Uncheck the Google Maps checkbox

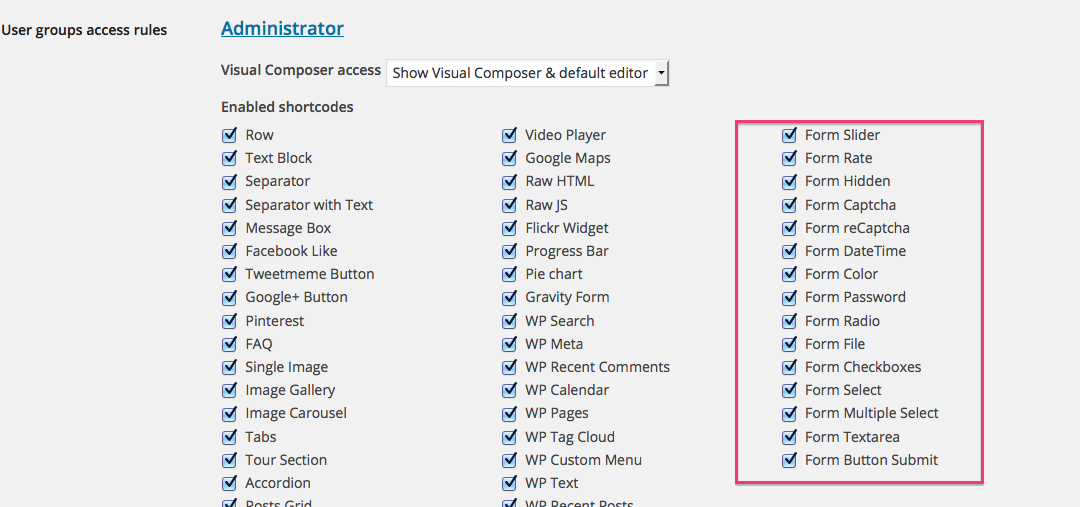point(509,158)
